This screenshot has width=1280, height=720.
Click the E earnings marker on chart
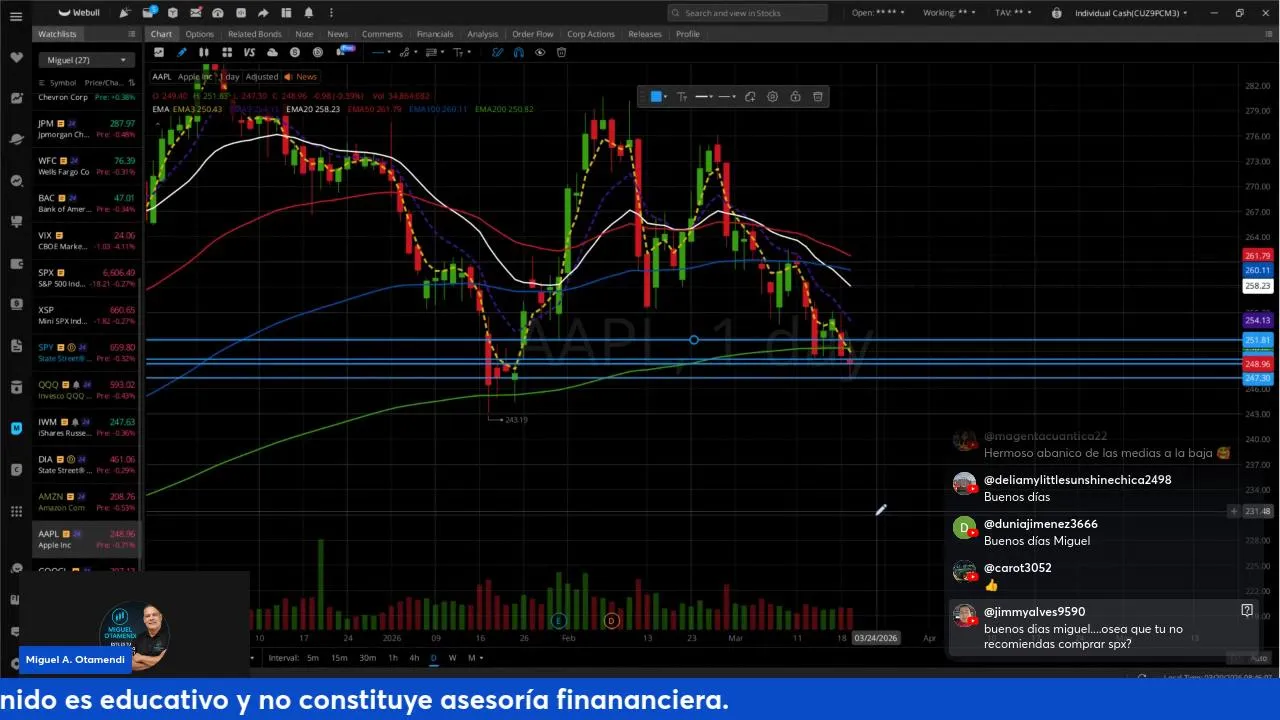(x=559, y=621)
